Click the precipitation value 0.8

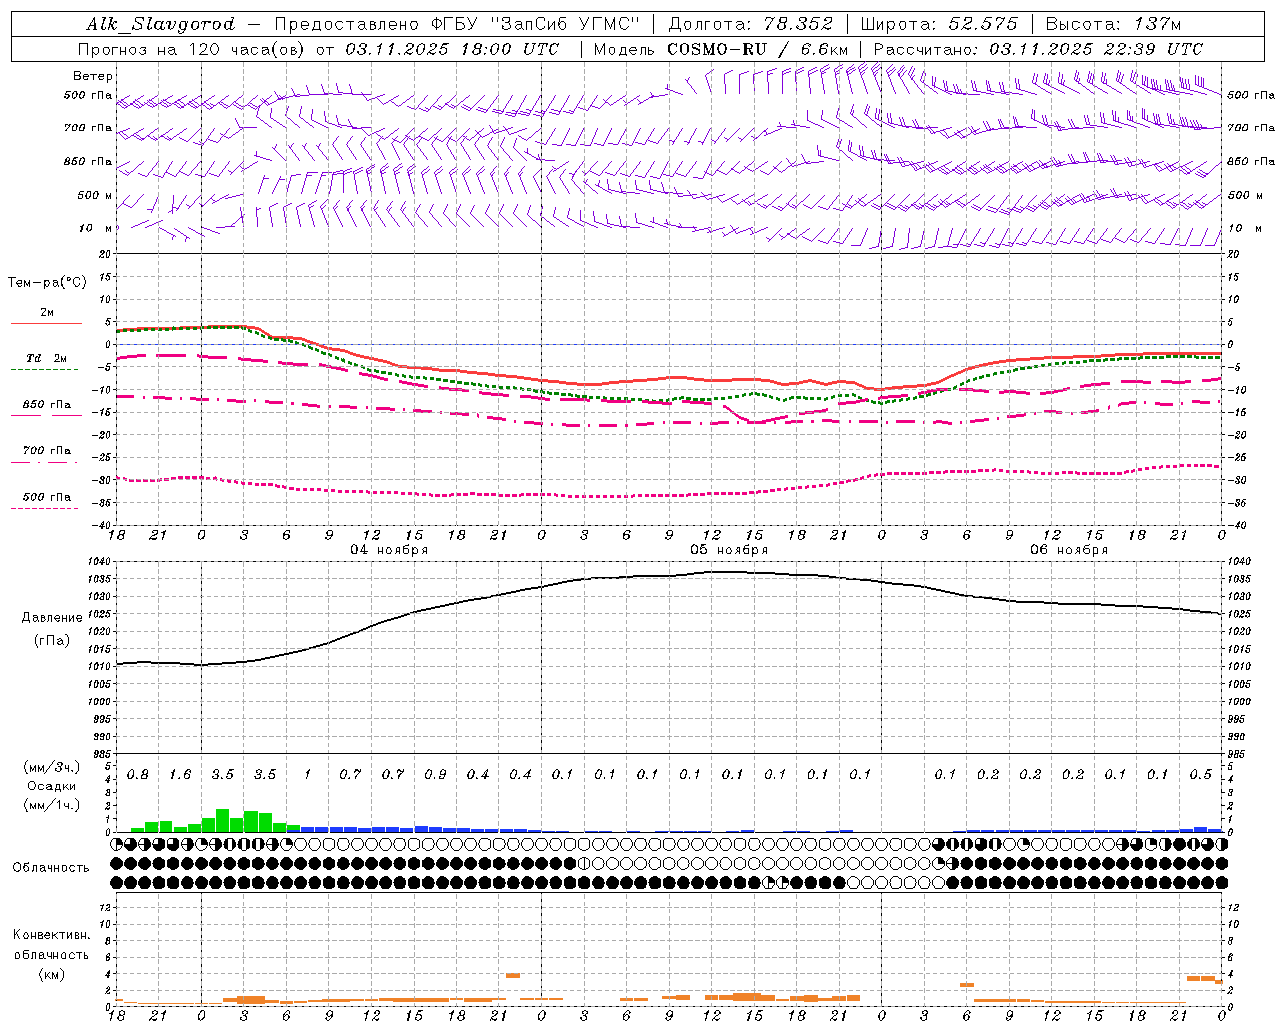138,775
